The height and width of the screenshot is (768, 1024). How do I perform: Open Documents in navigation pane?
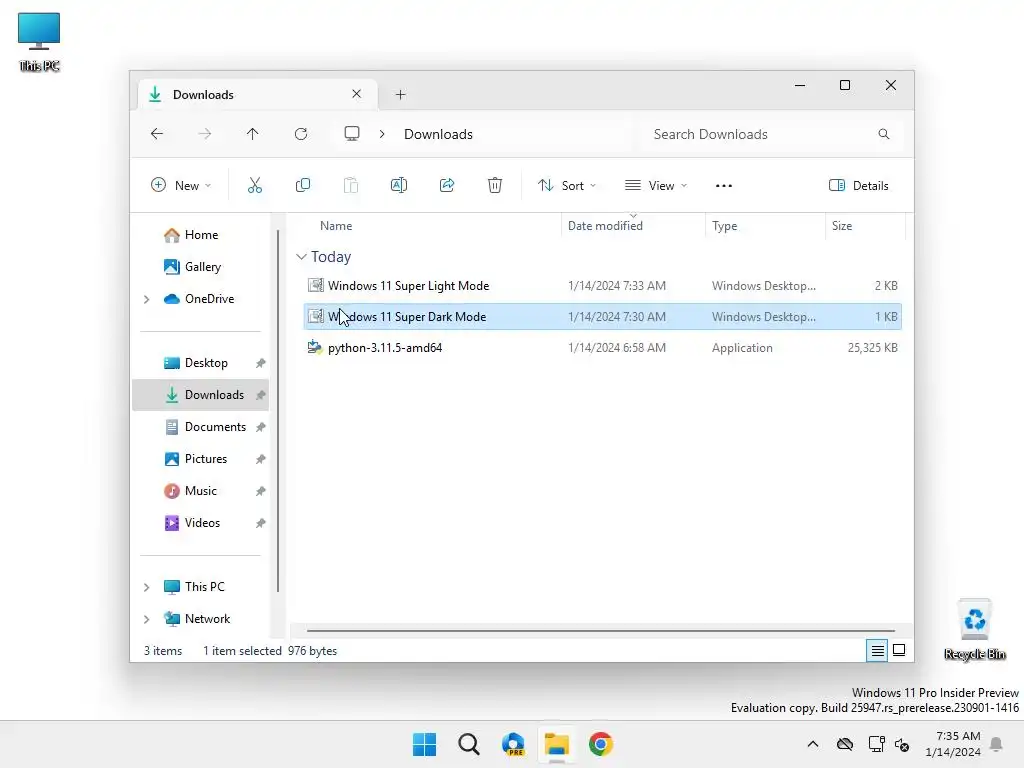(x=215, y=426)
